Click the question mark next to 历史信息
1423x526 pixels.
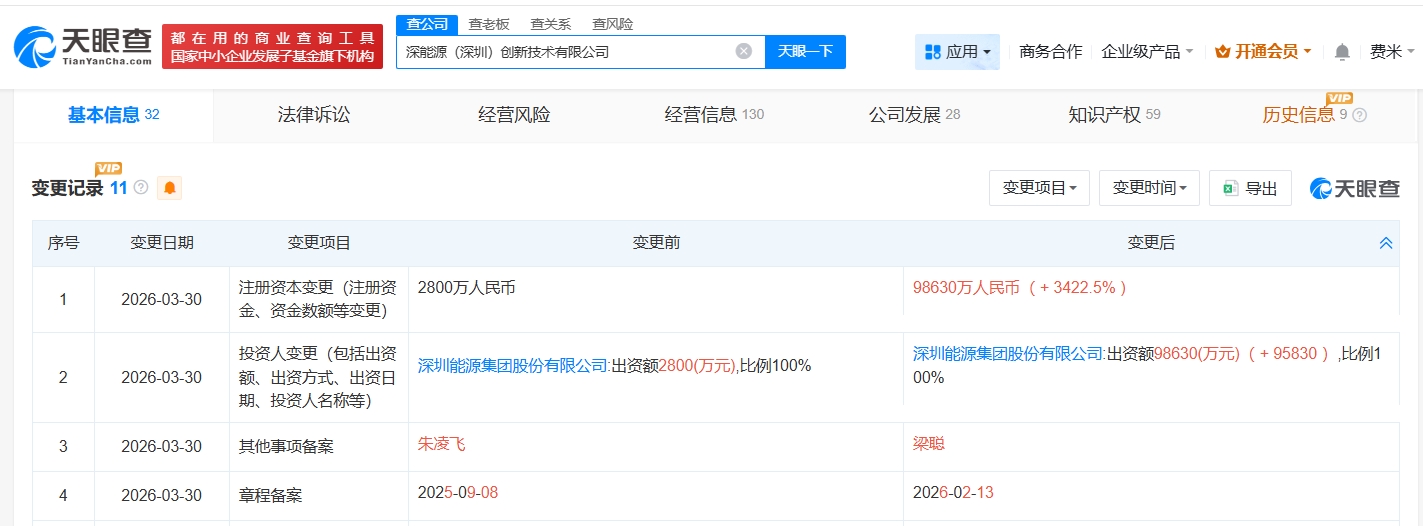coord(1359,115)
